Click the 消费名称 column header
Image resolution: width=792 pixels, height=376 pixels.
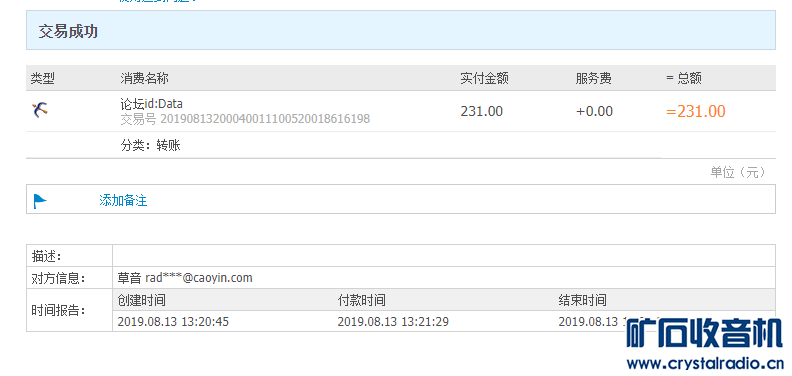(x=144, y=78)
